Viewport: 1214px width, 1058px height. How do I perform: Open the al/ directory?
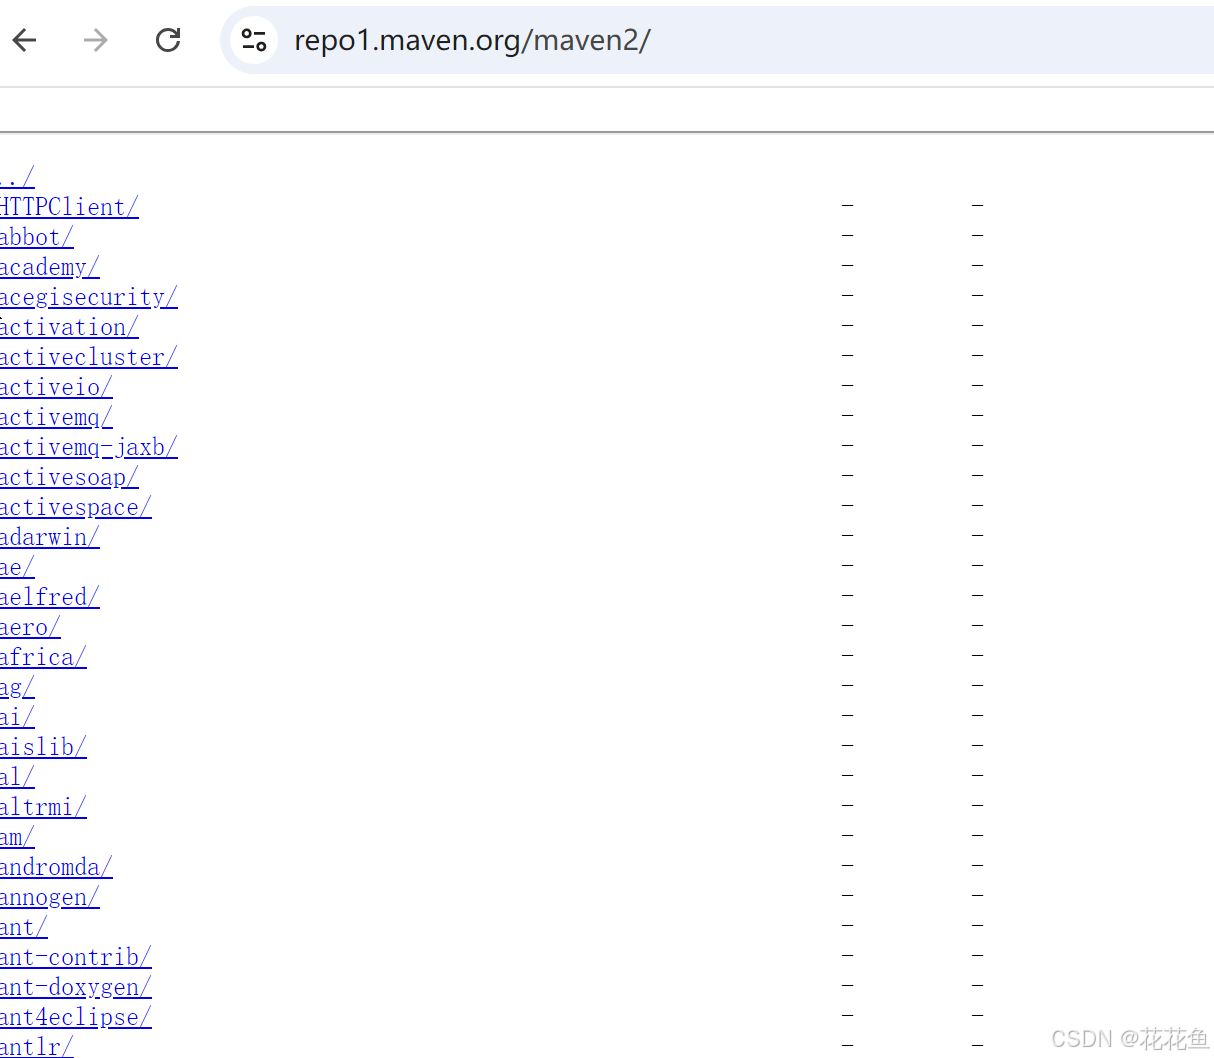coord(17,777)
